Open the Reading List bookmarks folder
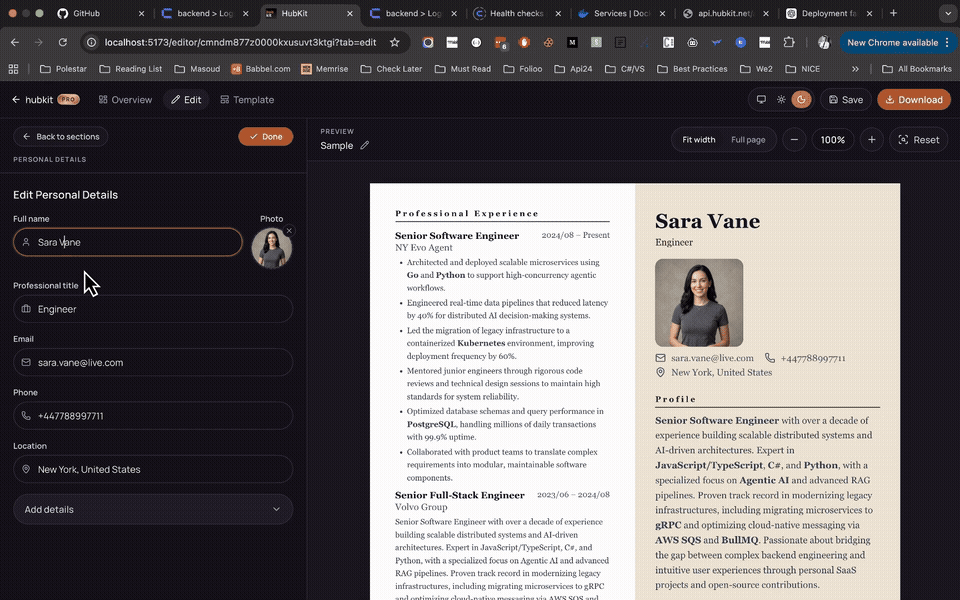The image size is (960, 600). click(x=130, y=69)
